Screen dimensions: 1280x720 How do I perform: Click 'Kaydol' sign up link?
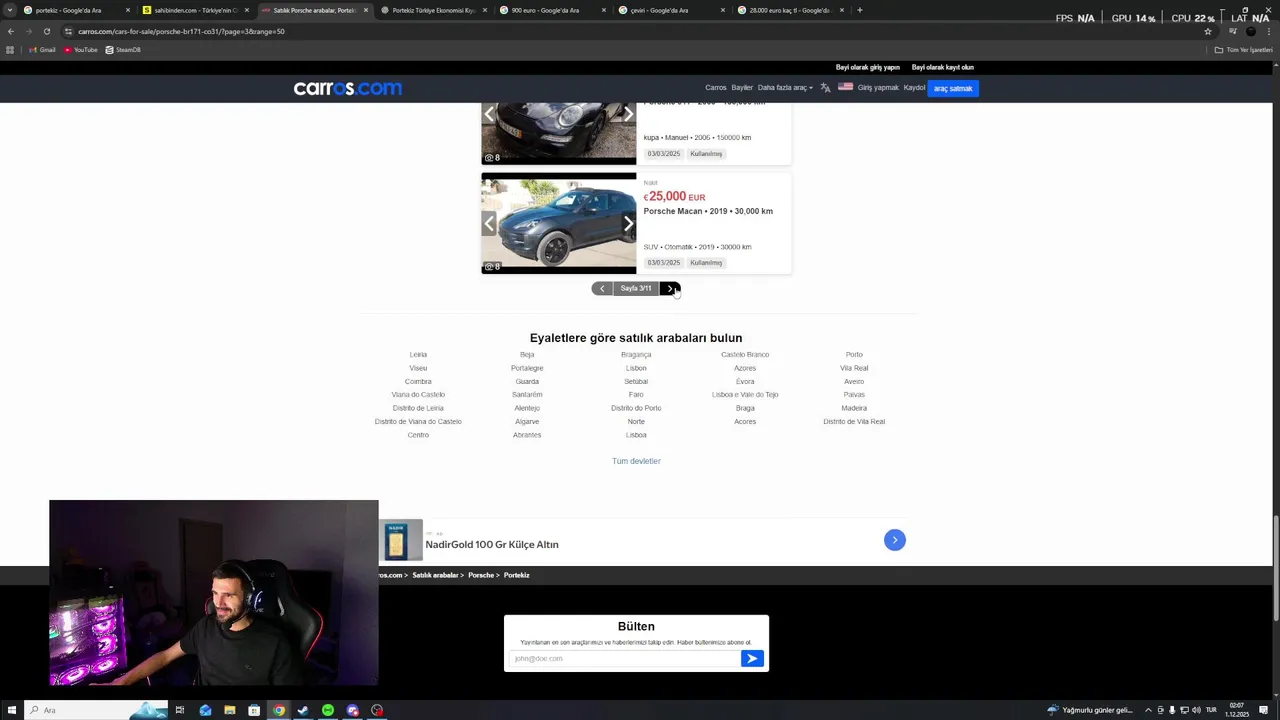tap(914, 88)
